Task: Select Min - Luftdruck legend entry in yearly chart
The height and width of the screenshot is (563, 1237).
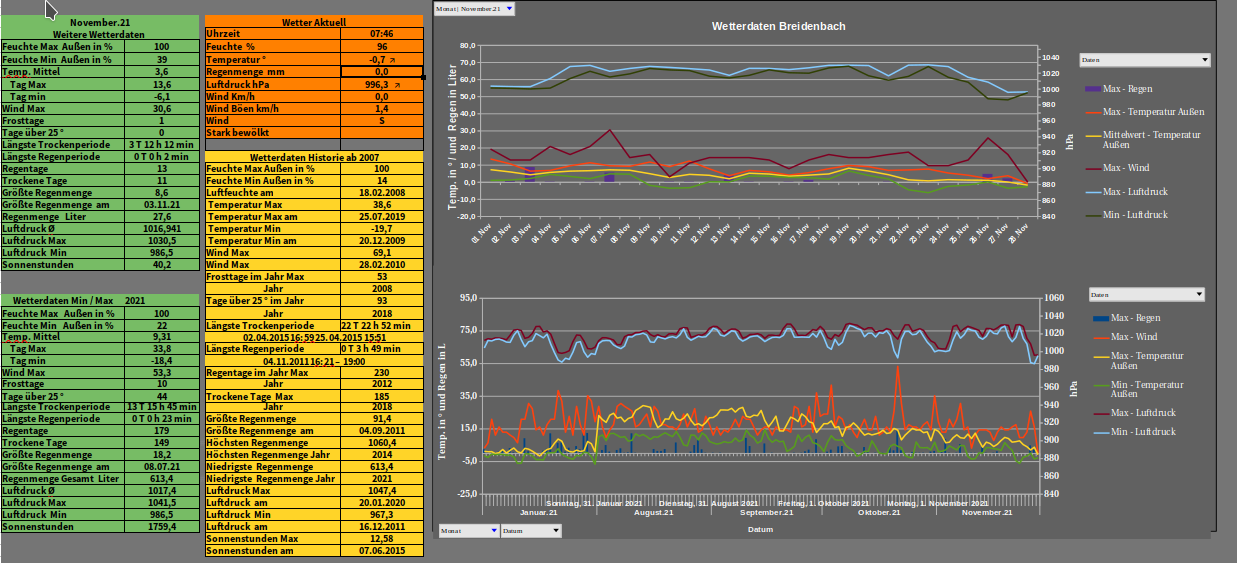Action: click(x=1134, y=432)
